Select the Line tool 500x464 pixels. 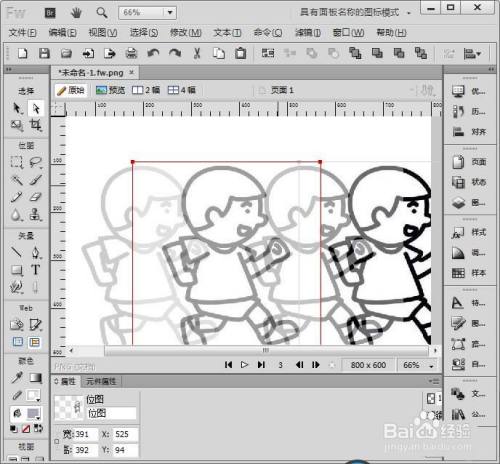tap(16, 252)
